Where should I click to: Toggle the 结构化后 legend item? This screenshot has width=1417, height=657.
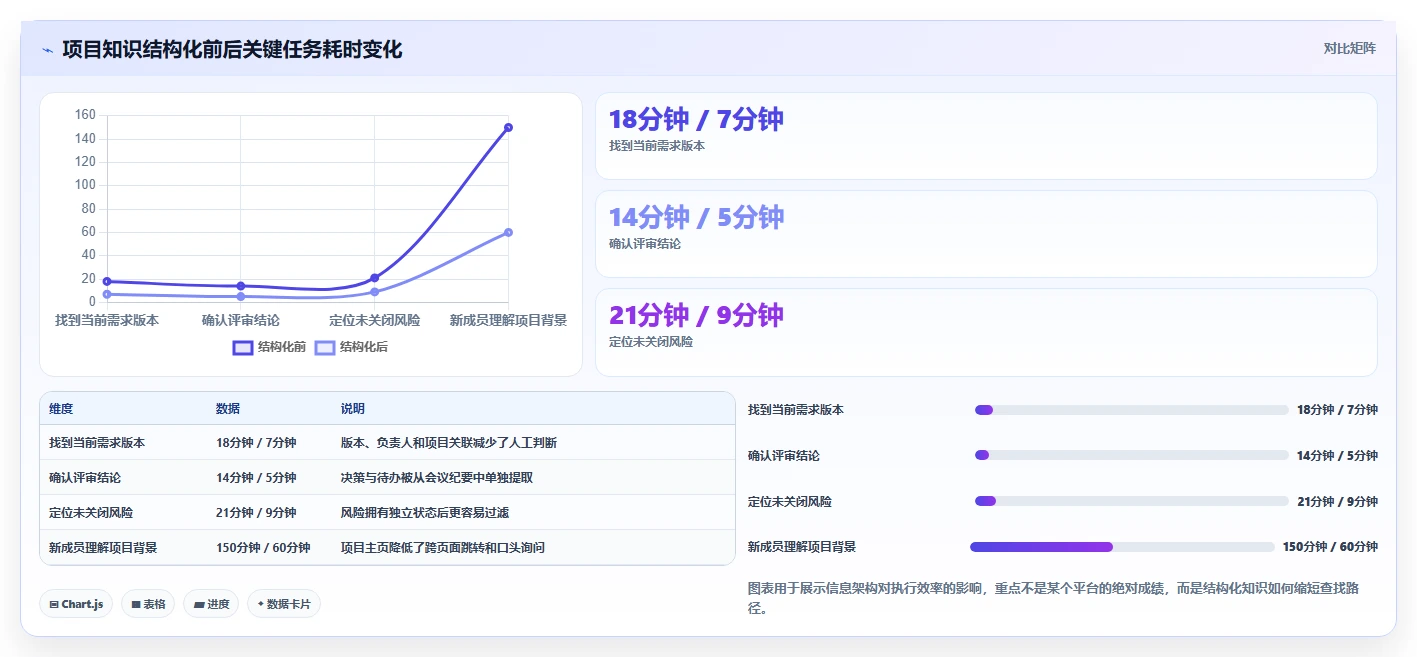(351, 347)
